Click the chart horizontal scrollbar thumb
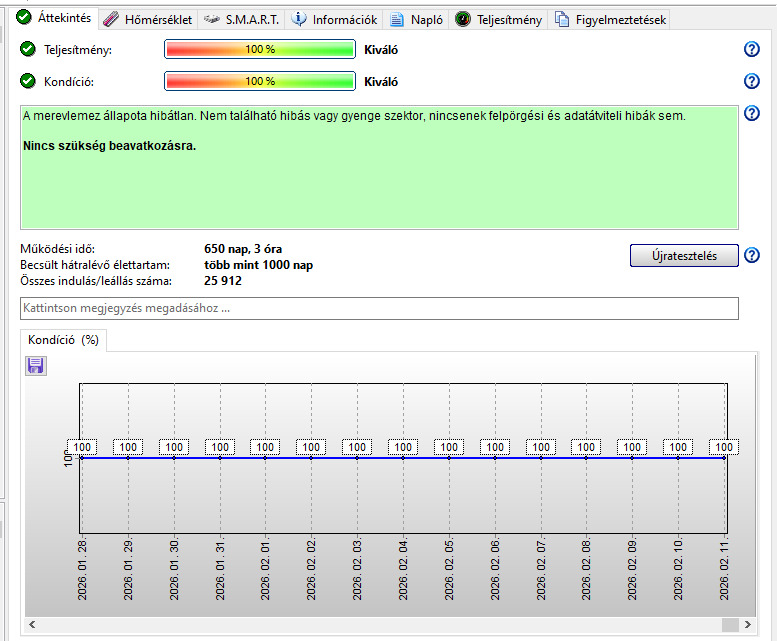 coord(730,625)
